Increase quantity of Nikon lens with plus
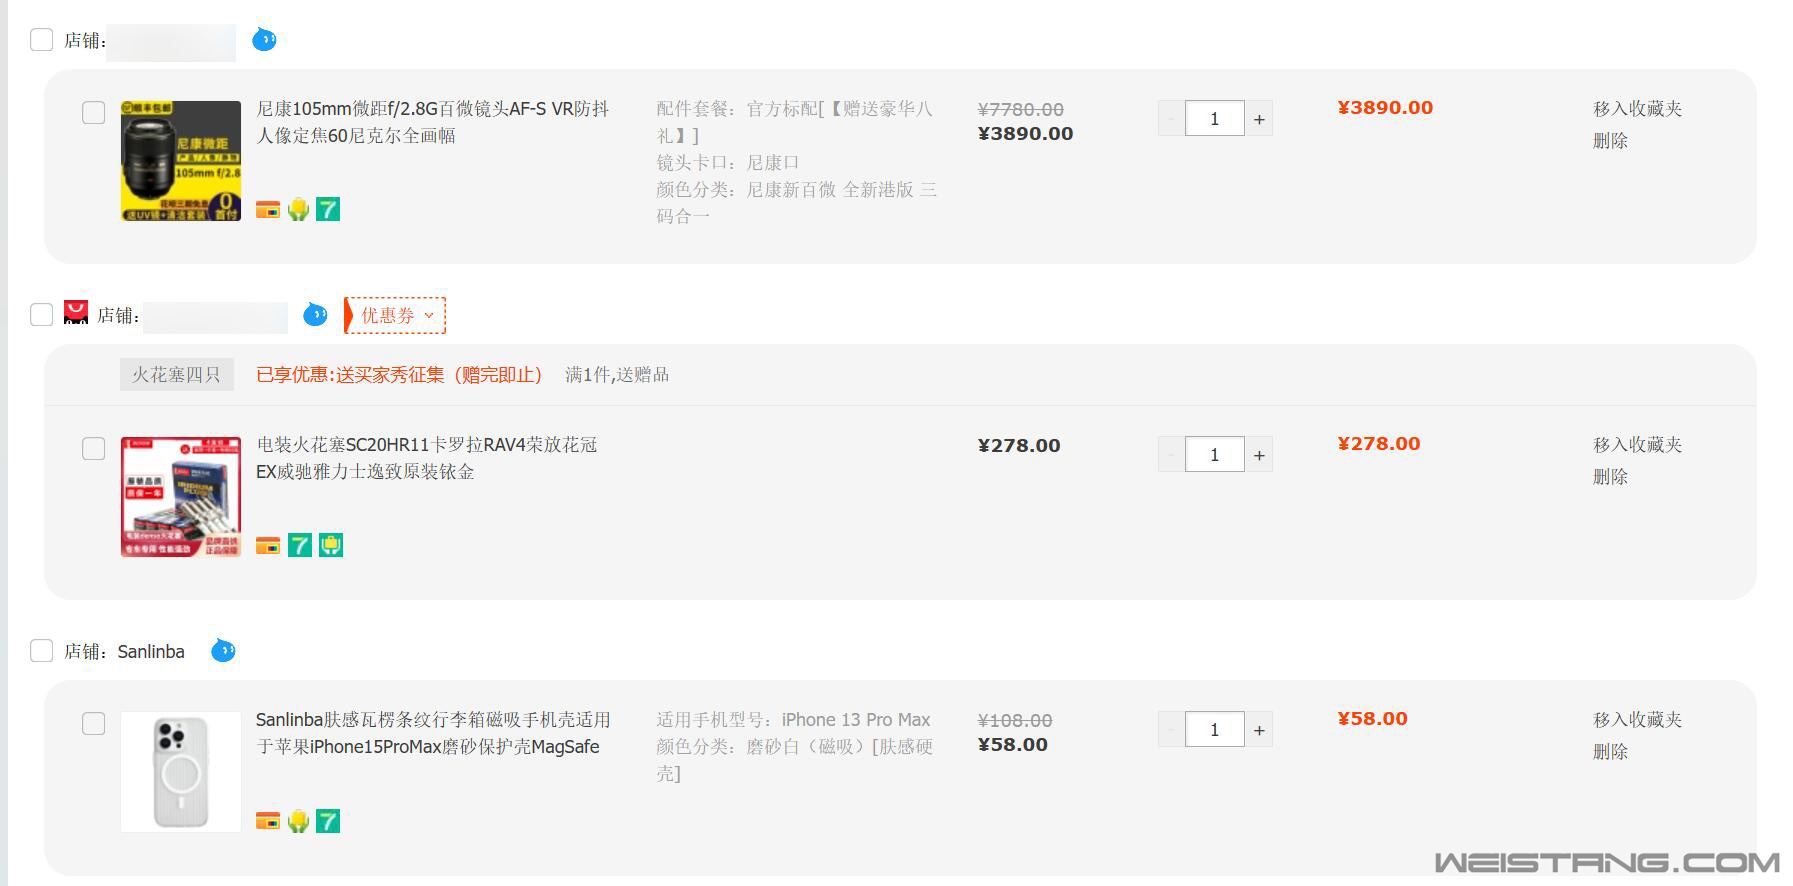Viewport: 1793px width, 886px height. [x=1259, y=119]
